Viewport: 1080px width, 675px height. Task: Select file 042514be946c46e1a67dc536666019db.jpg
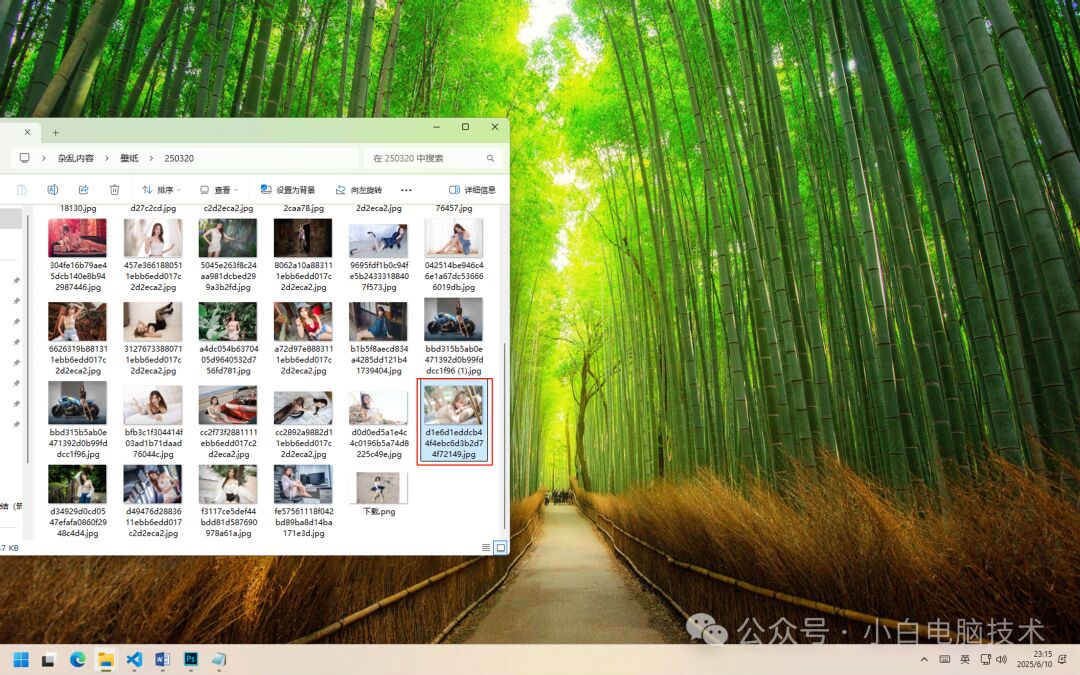point(453,255)
